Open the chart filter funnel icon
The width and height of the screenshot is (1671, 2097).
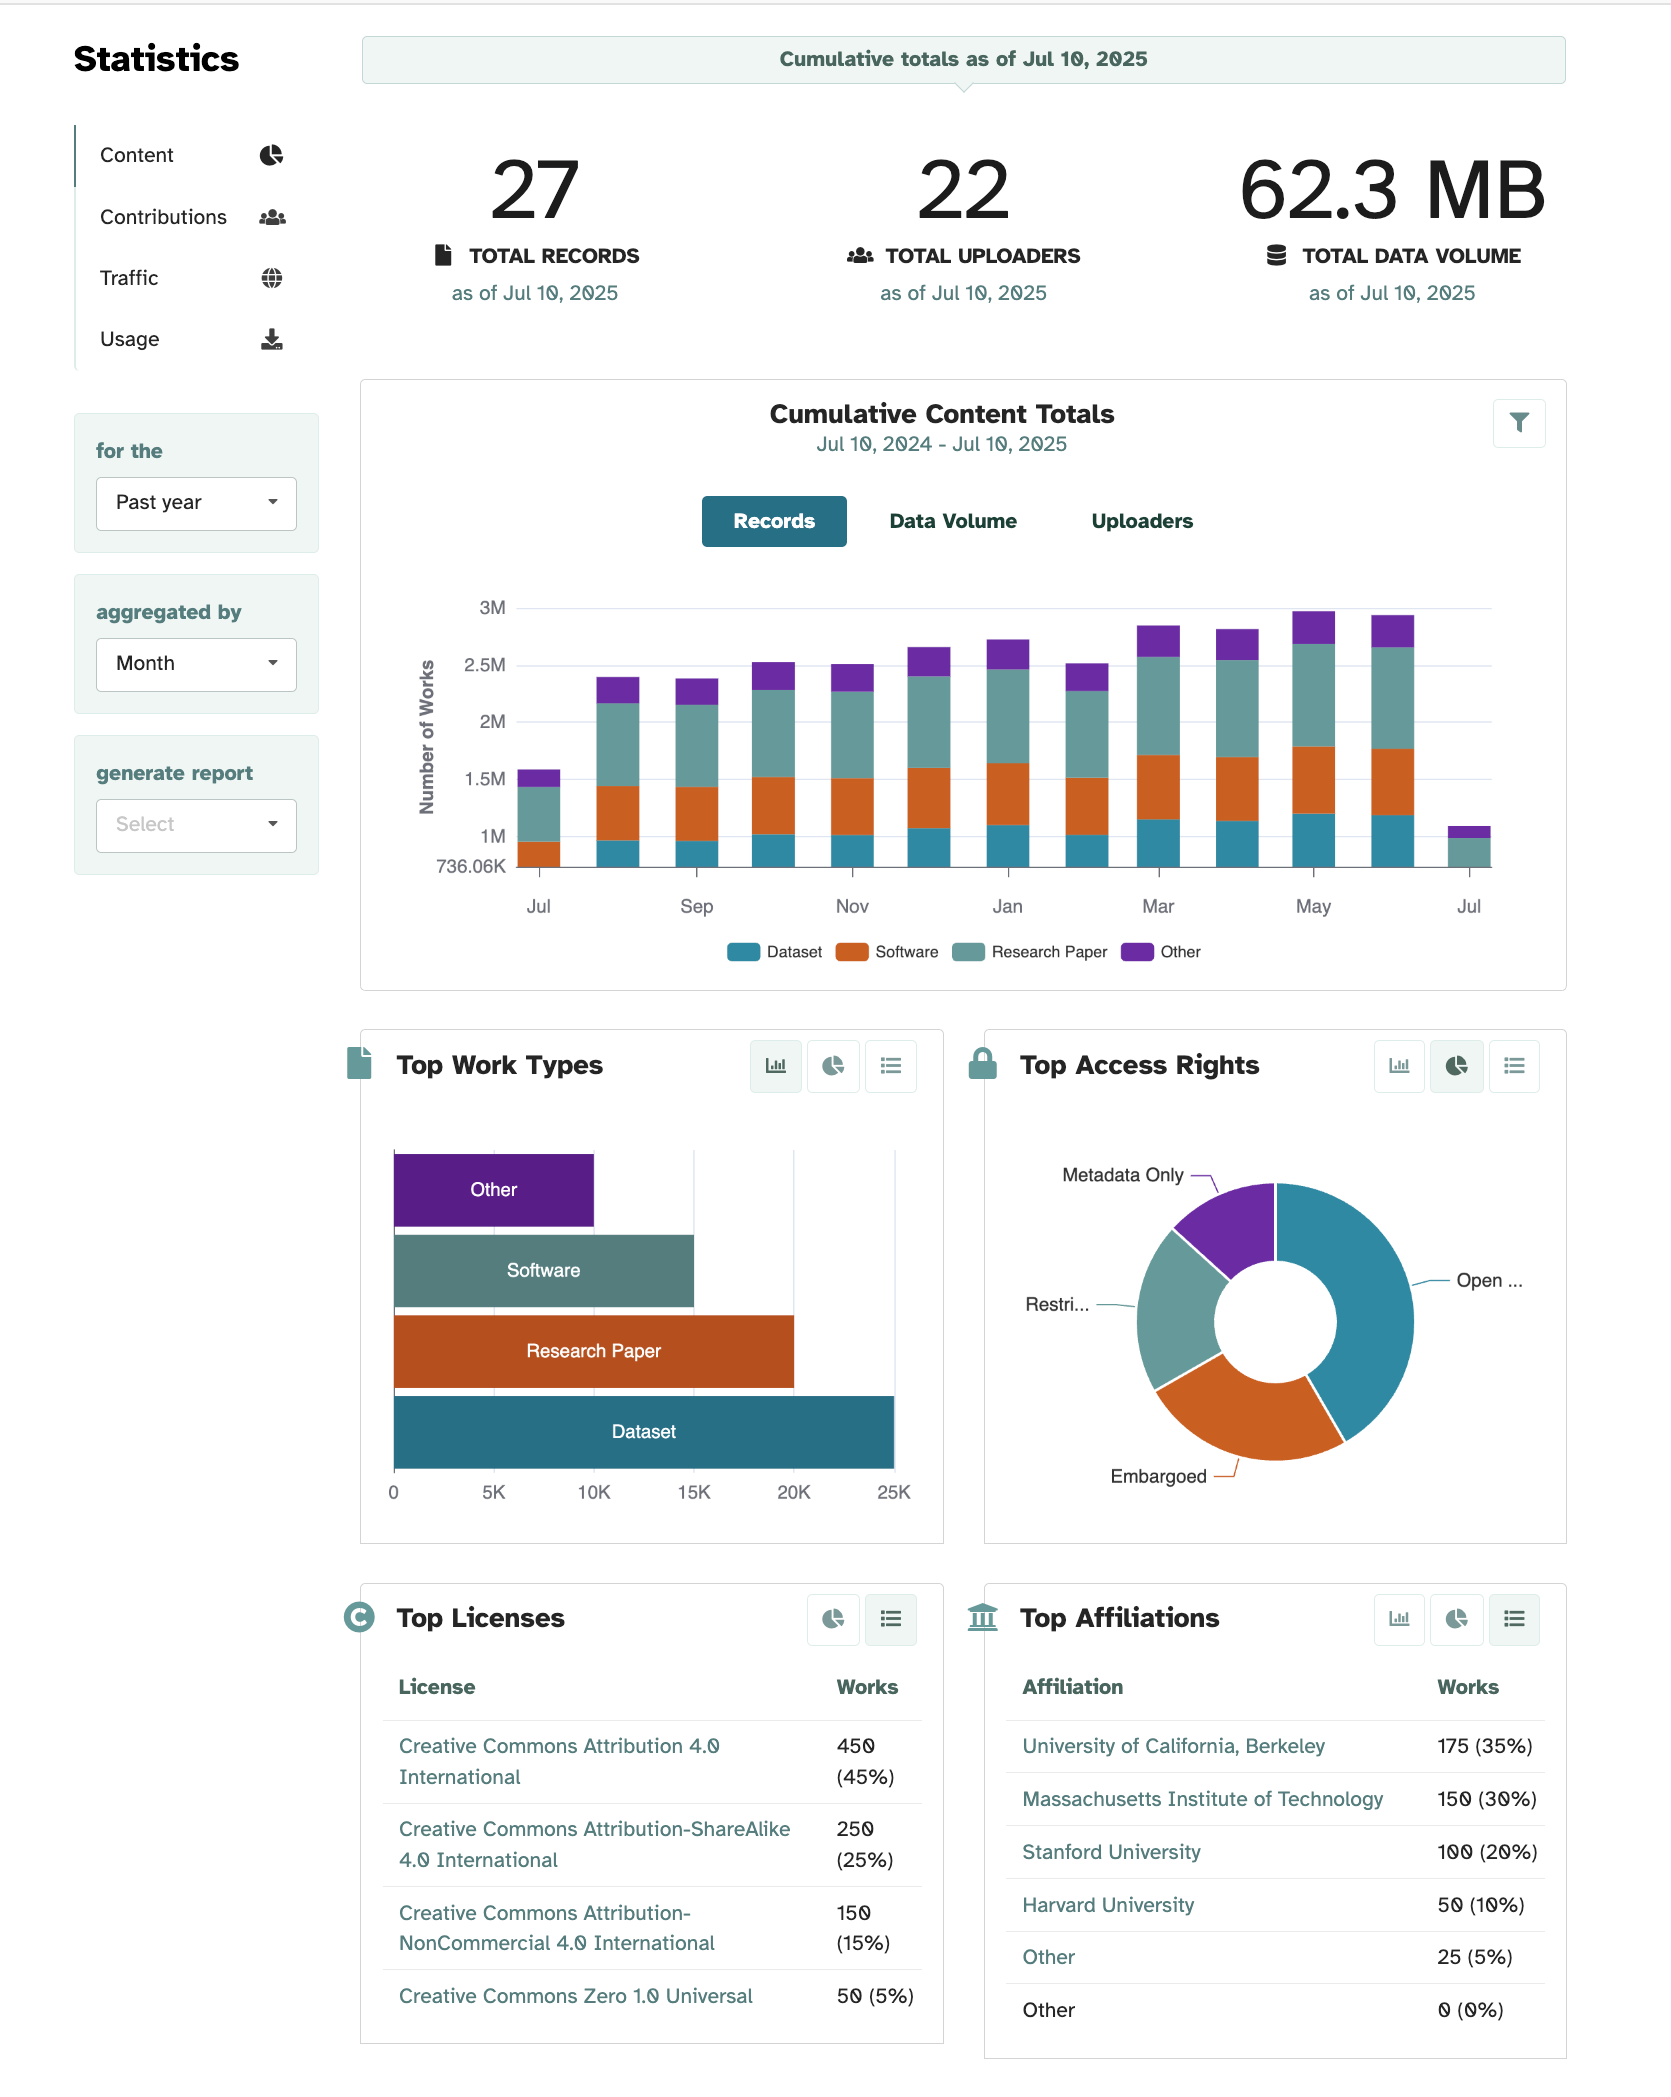point(1518,423)
